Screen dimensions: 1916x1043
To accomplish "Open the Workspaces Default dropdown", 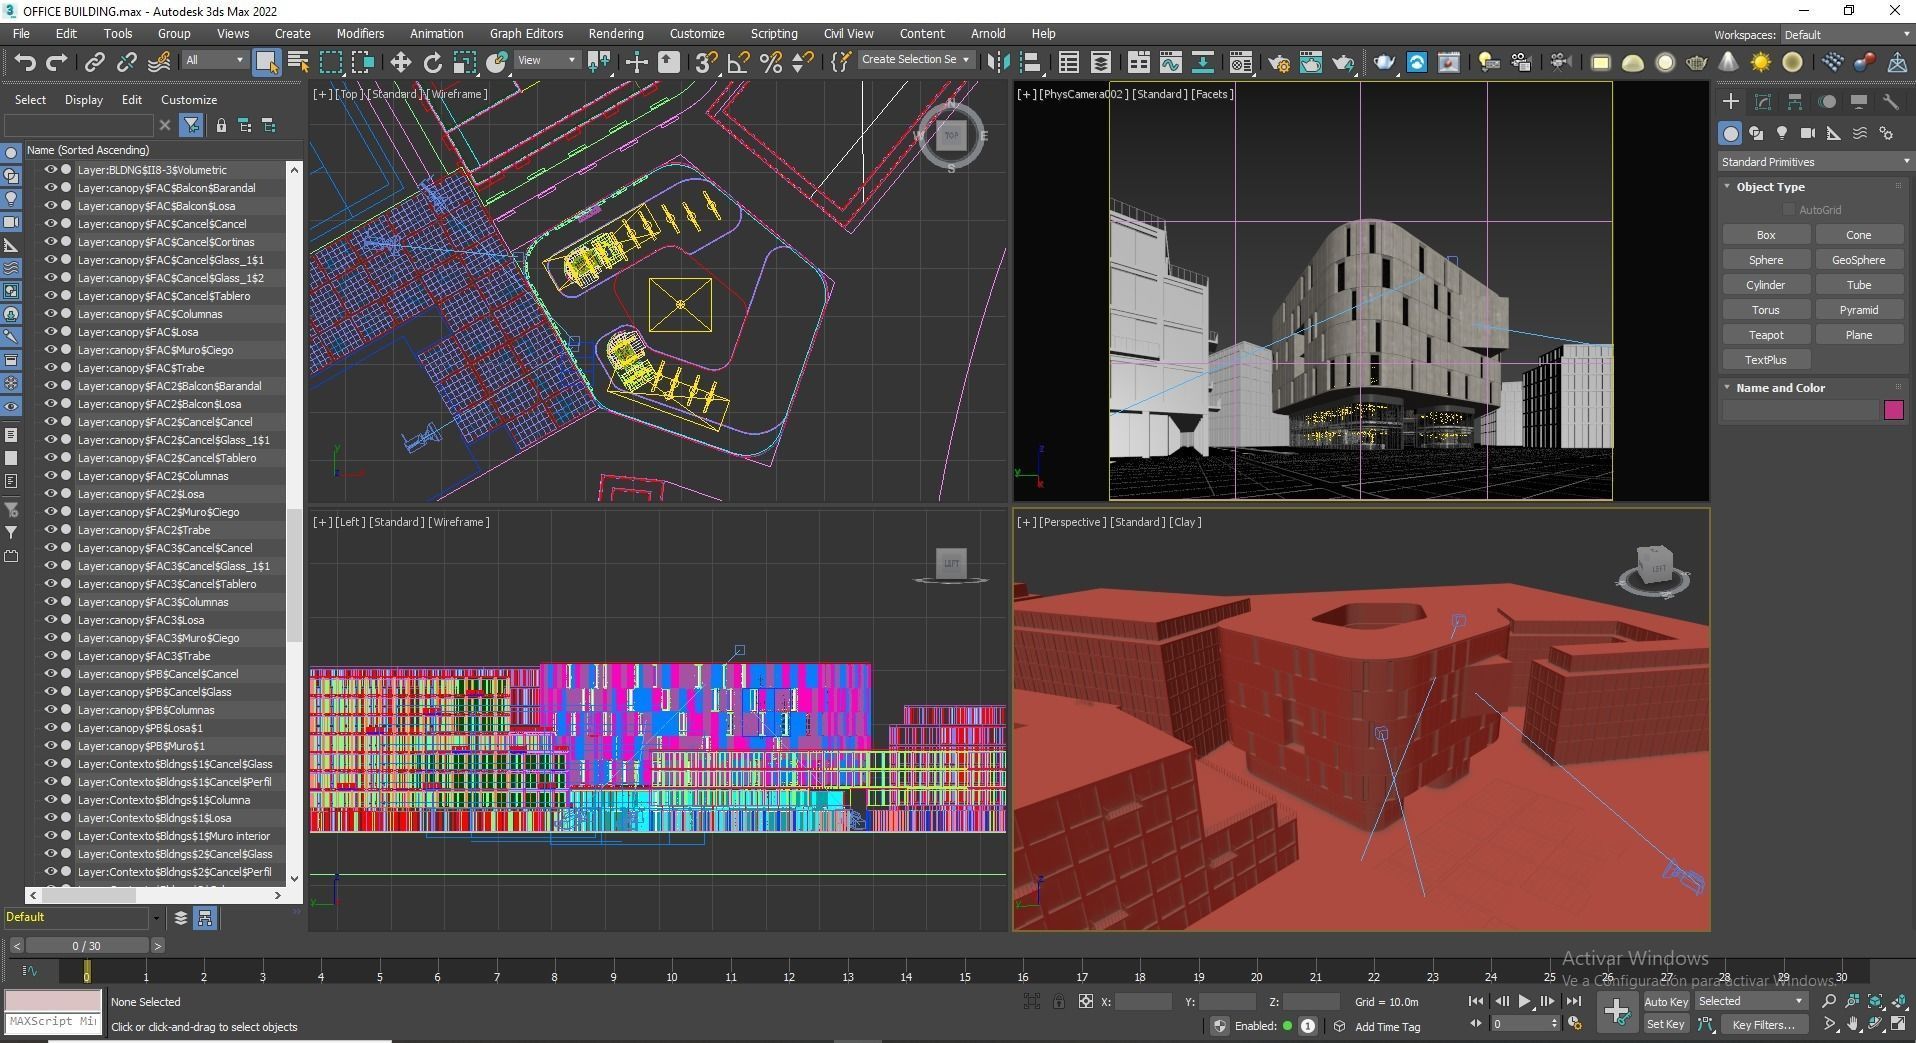I will click(x=1847, y=35).
